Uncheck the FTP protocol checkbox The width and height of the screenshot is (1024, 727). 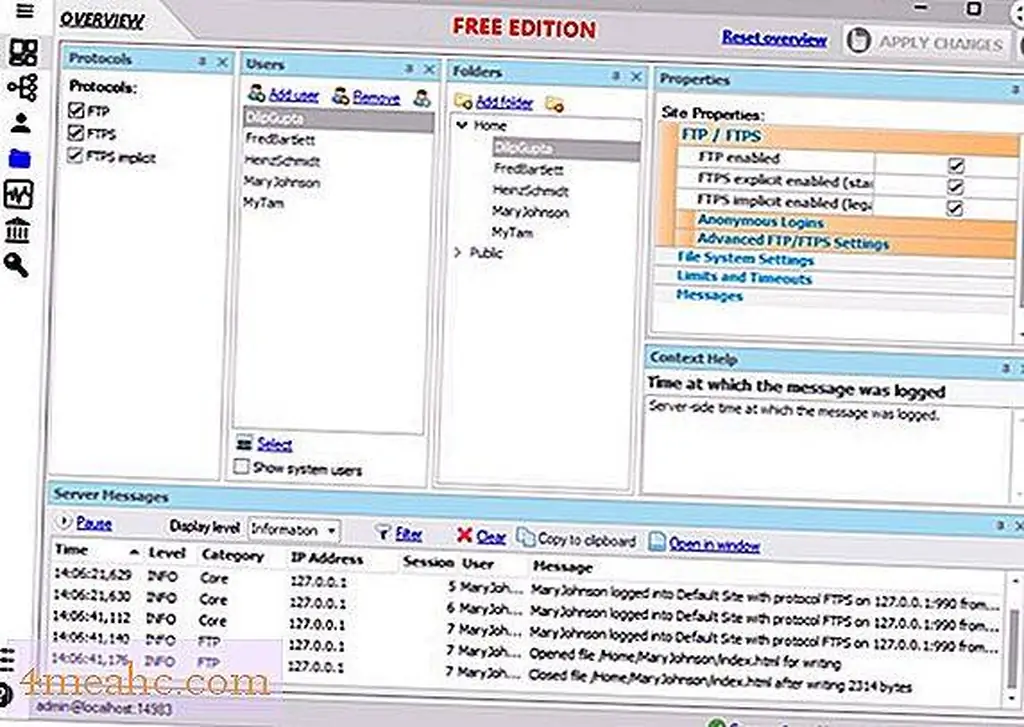point(77,111)
